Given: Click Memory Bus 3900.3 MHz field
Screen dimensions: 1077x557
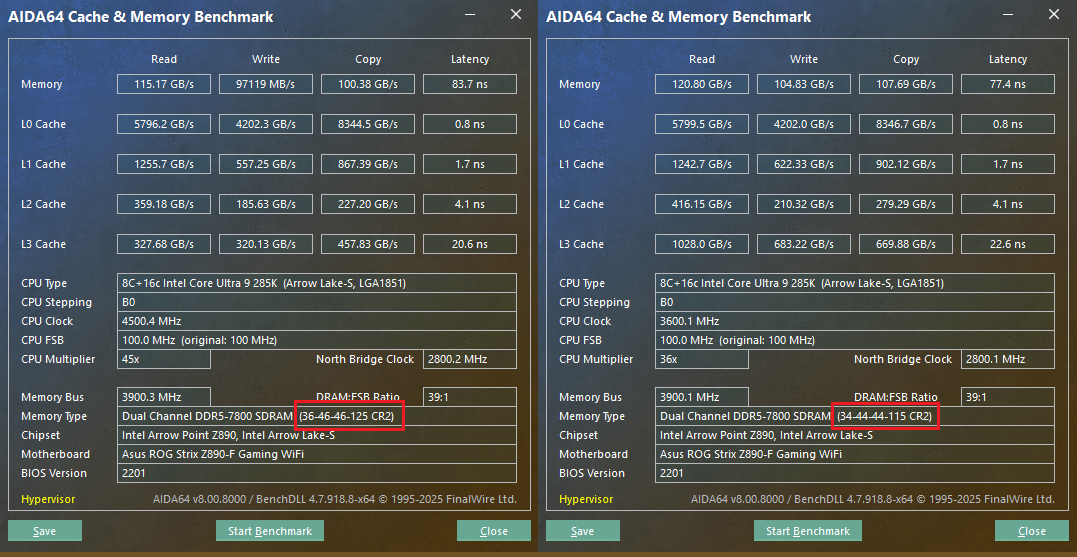Looking at the screenshot, I should (x=163, y=397).
